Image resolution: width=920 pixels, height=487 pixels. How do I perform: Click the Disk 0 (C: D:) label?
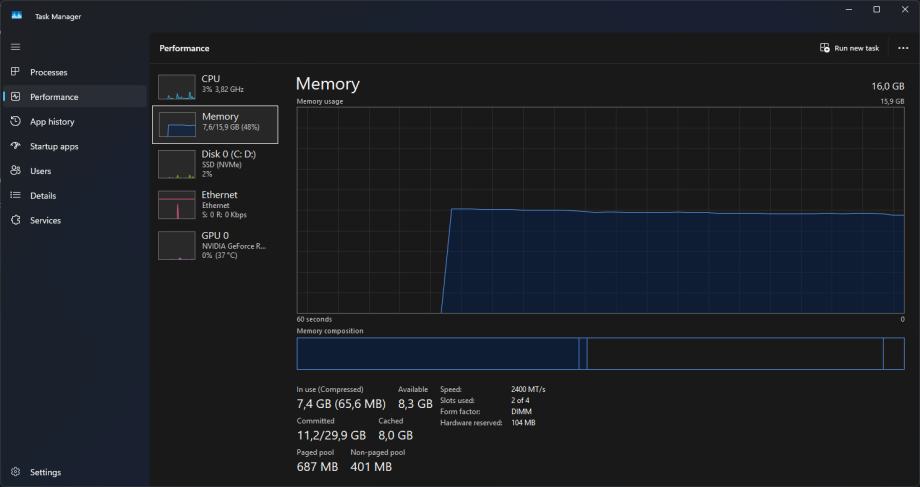[229, 154]
